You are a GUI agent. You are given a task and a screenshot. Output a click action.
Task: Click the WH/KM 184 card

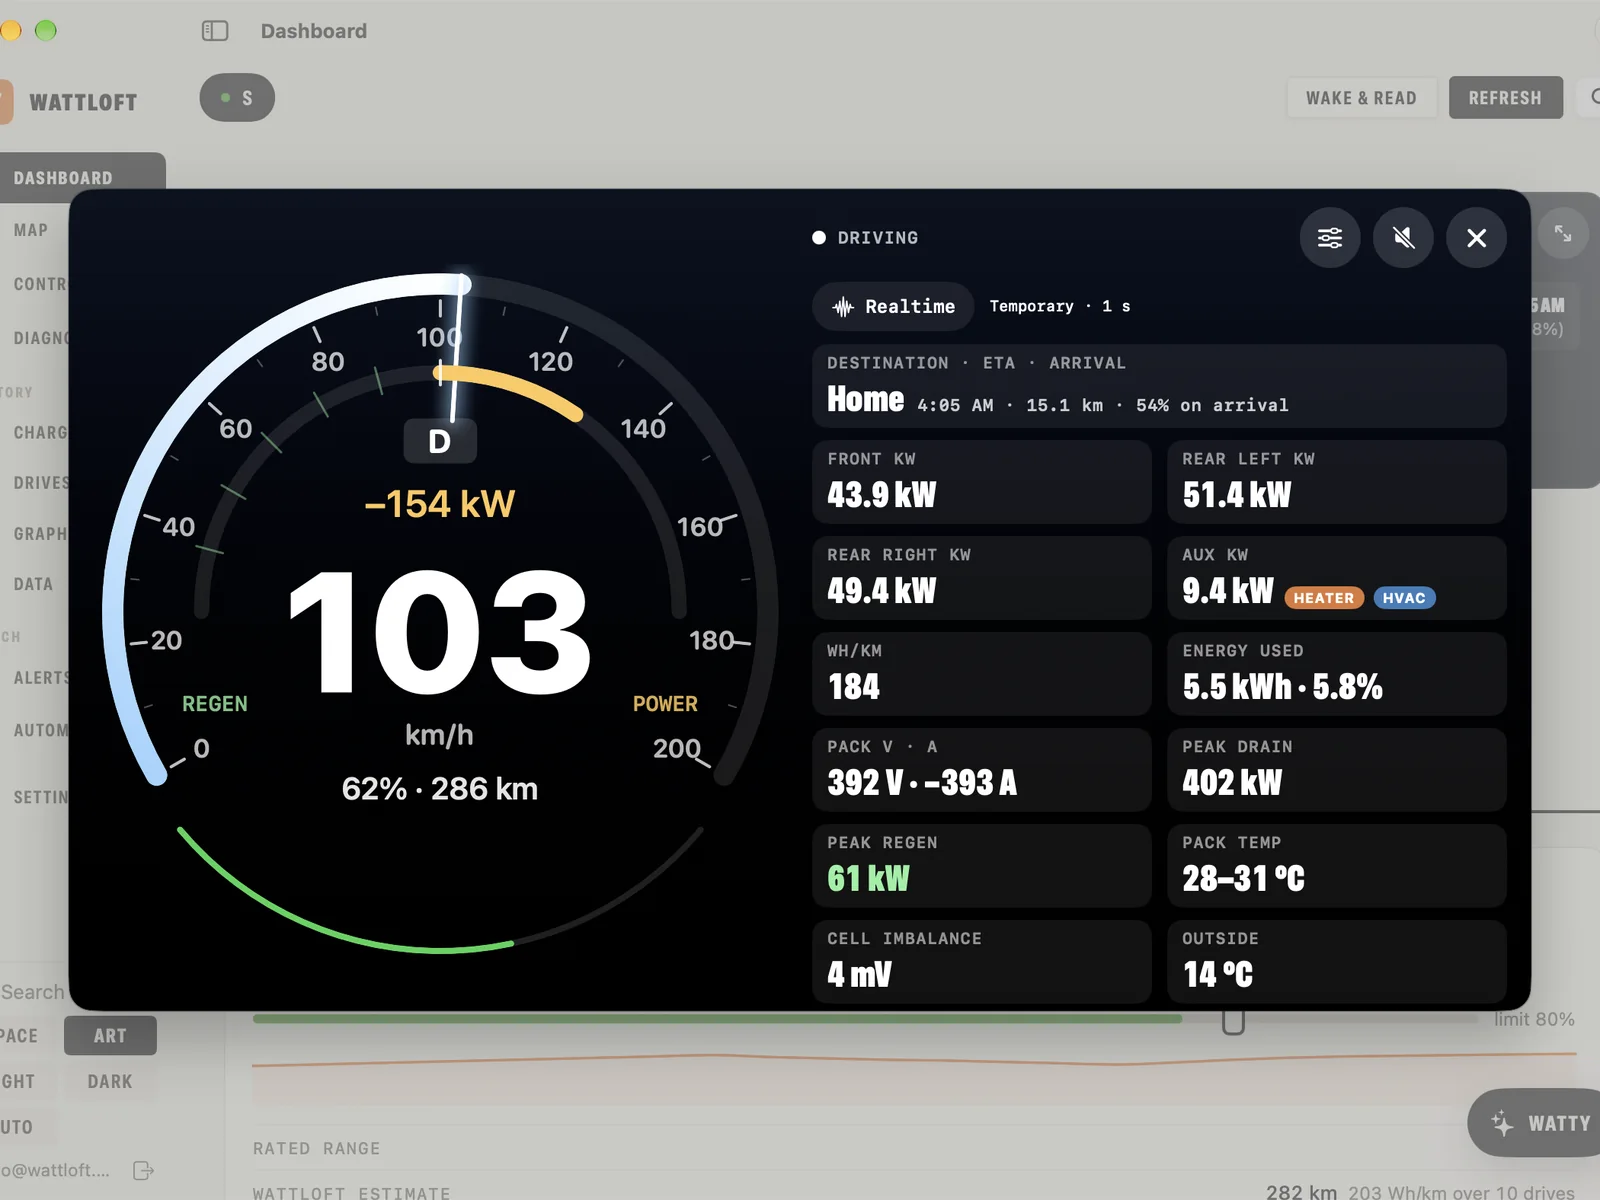pyautogui.click(x=982, y=674)
